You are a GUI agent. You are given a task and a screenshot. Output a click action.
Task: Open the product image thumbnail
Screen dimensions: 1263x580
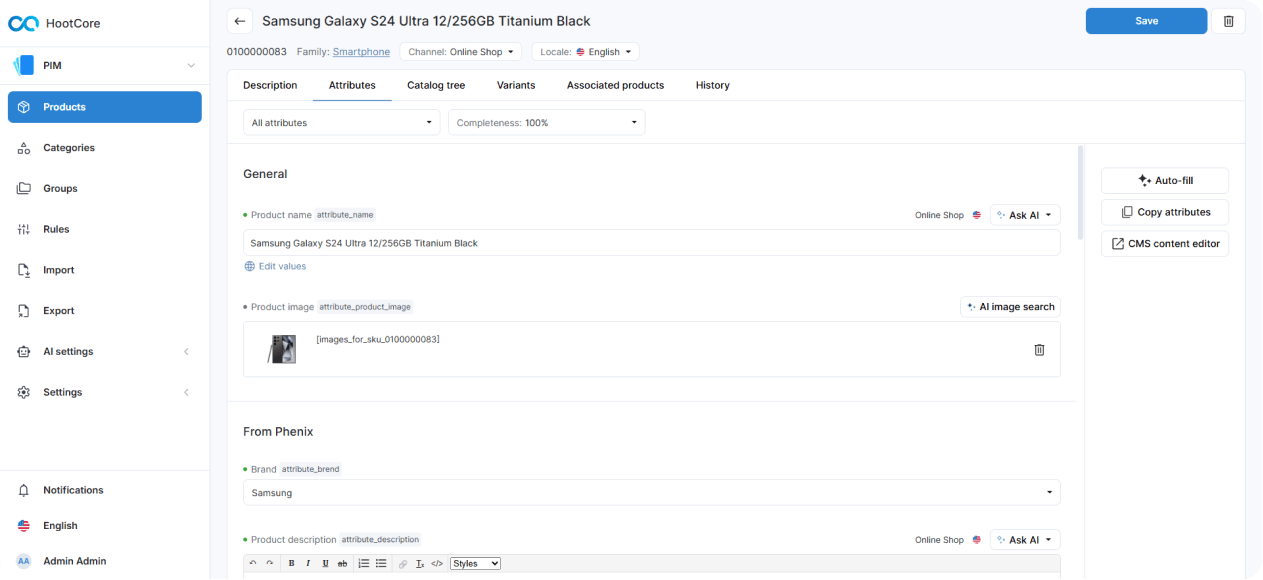pos(282,349)
